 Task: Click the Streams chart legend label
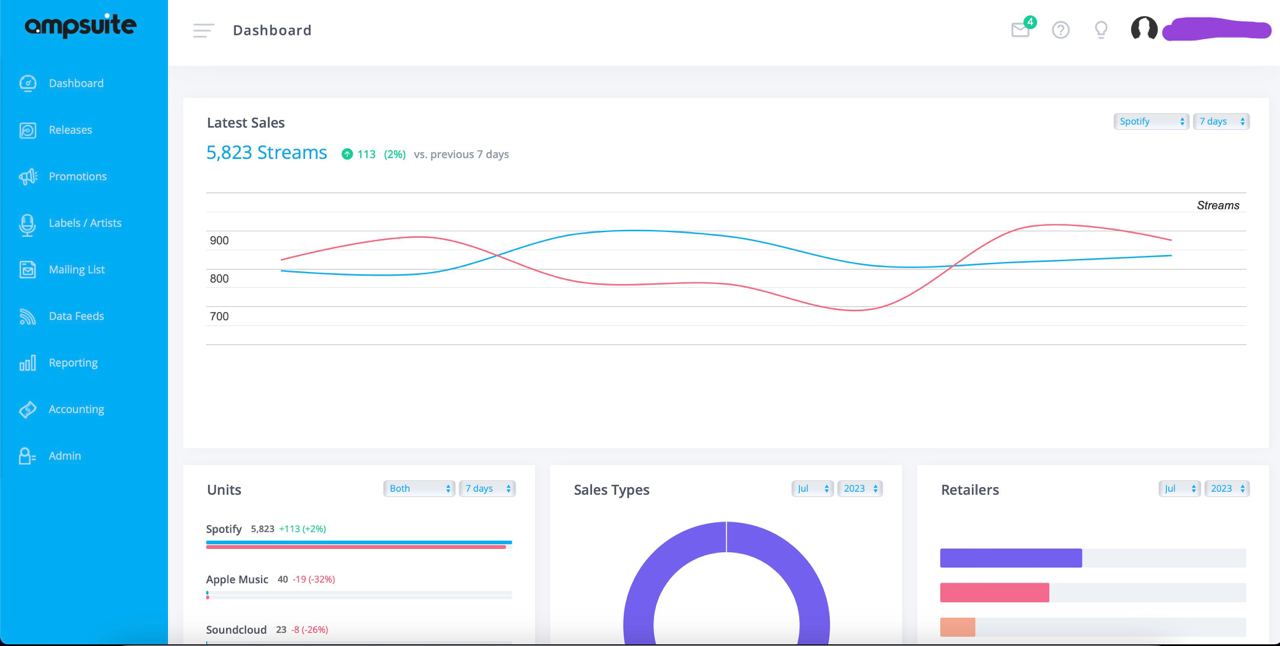pos(1218,205)
